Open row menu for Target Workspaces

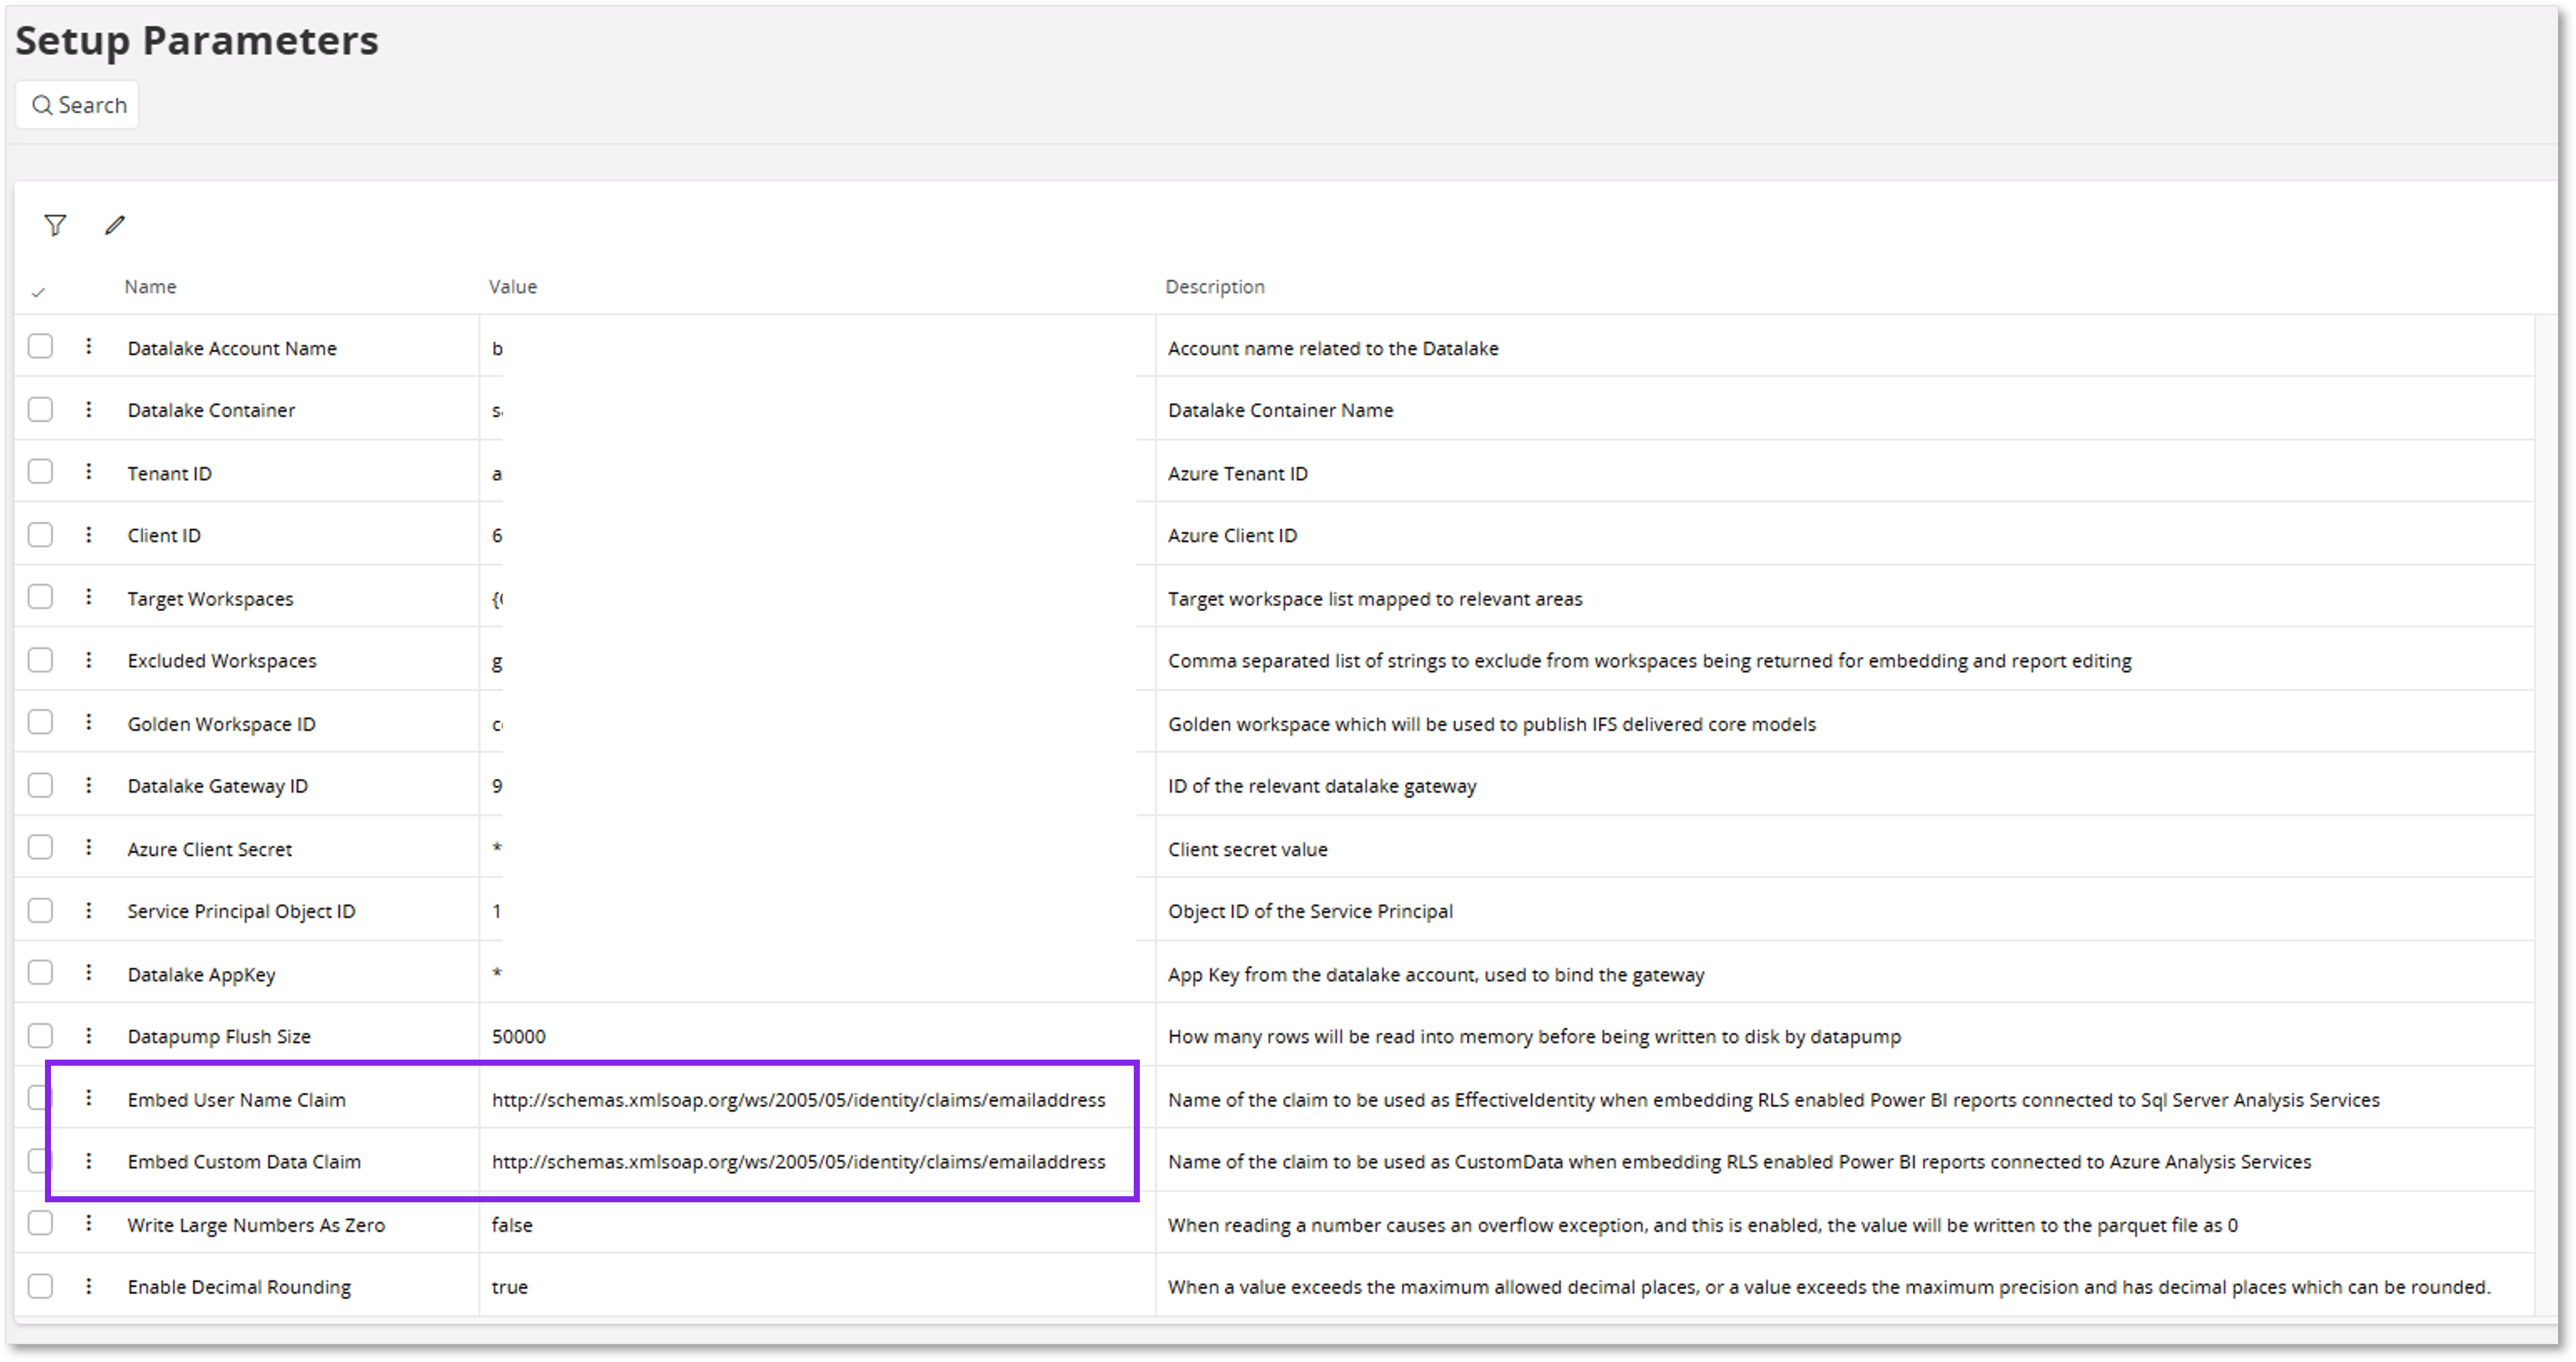[89, 597]
